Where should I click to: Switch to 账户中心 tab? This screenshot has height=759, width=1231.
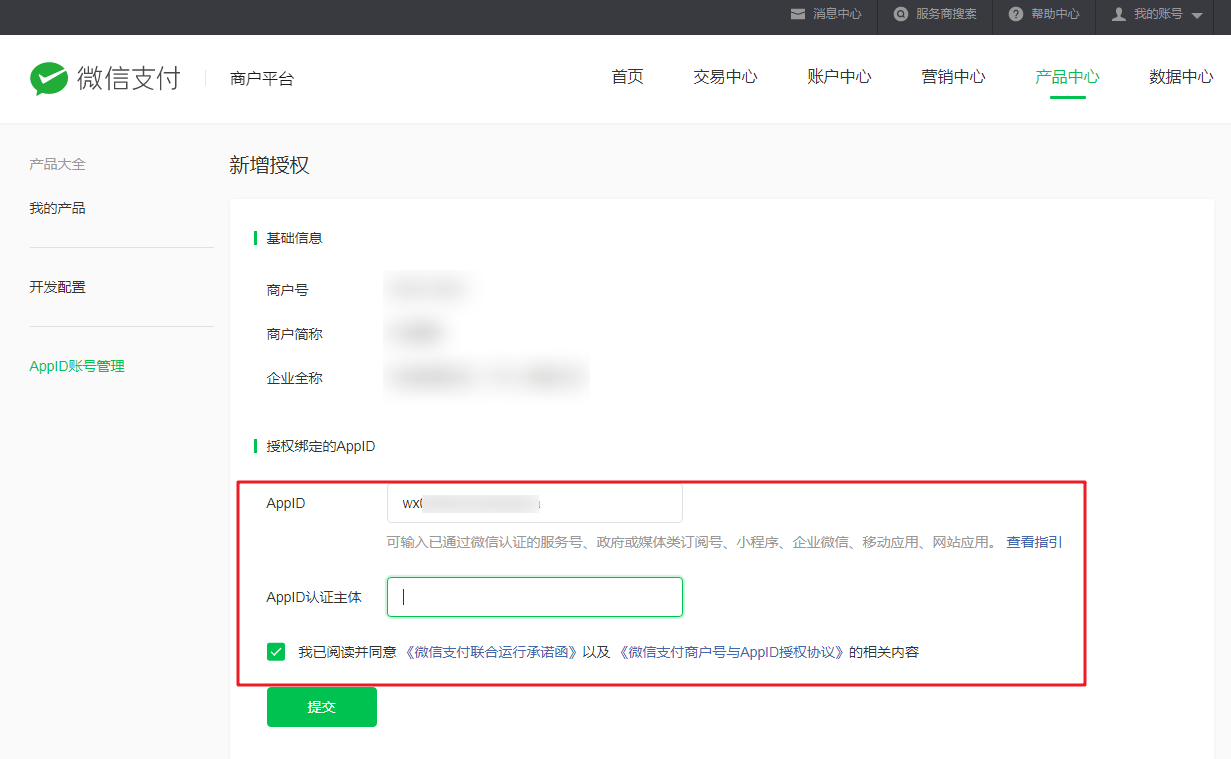tap(839, 77)
